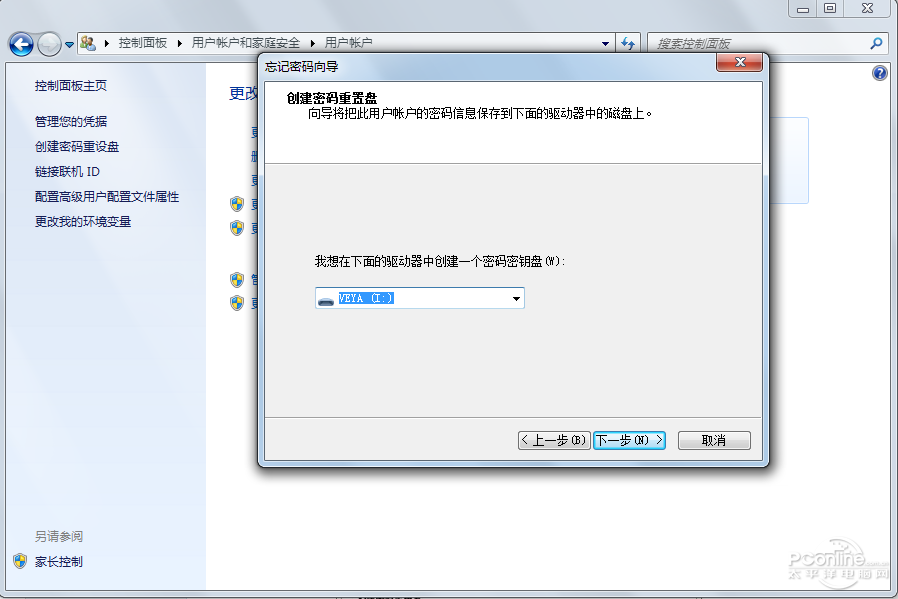This screenshot has width=898, height=599.
Task: Open 链接联机 ID link
Action: (x=67, y=172)
